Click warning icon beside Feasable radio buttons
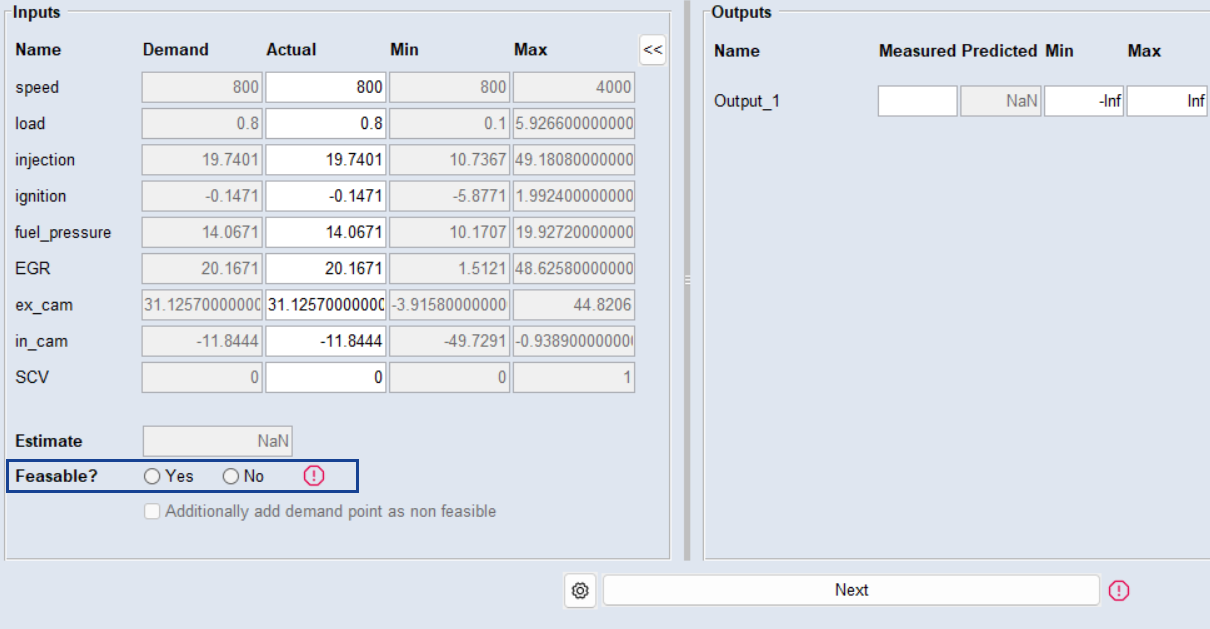Image resolution: width=1210 pixels, height=629 pixels. click(314, 476)
